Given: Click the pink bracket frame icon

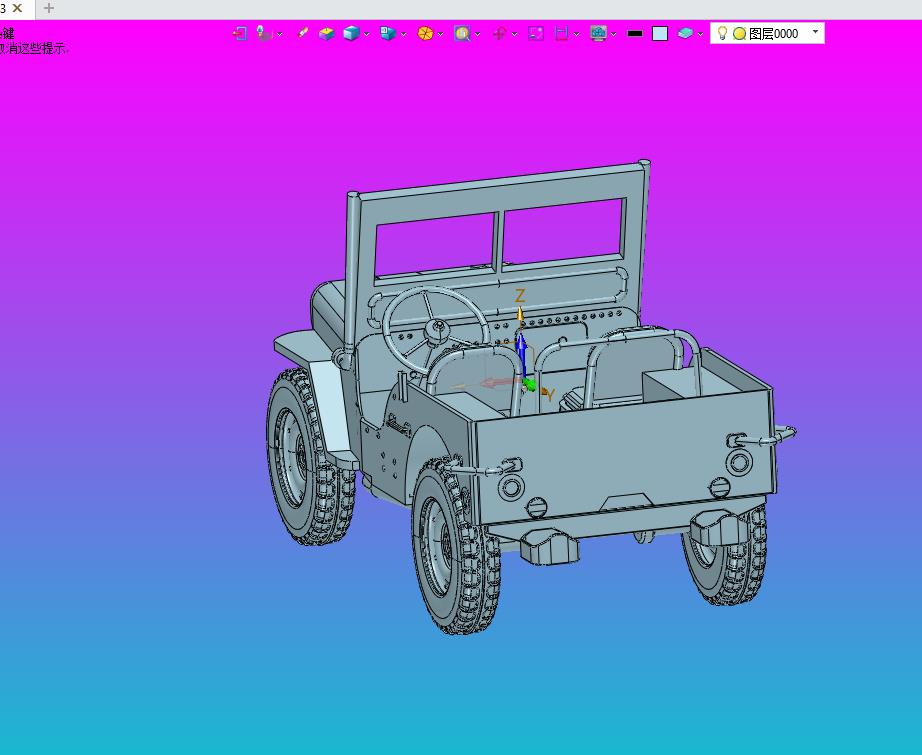Looking at the screenshot, I should pyautogui.click(x=562, y=34).
